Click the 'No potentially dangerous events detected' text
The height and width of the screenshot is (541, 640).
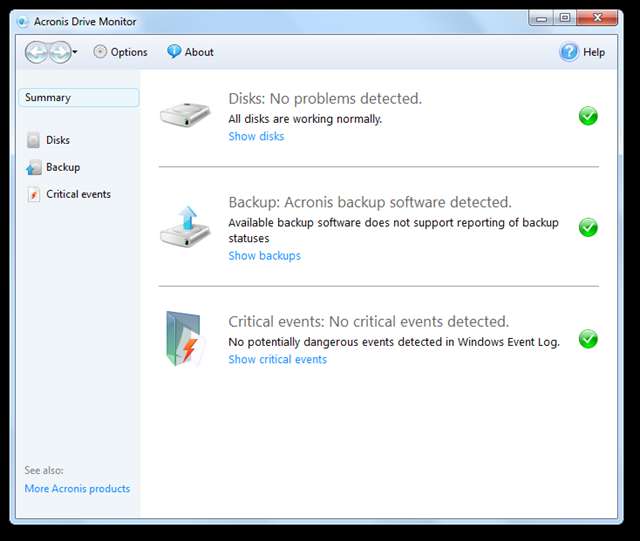pos(336,342)
